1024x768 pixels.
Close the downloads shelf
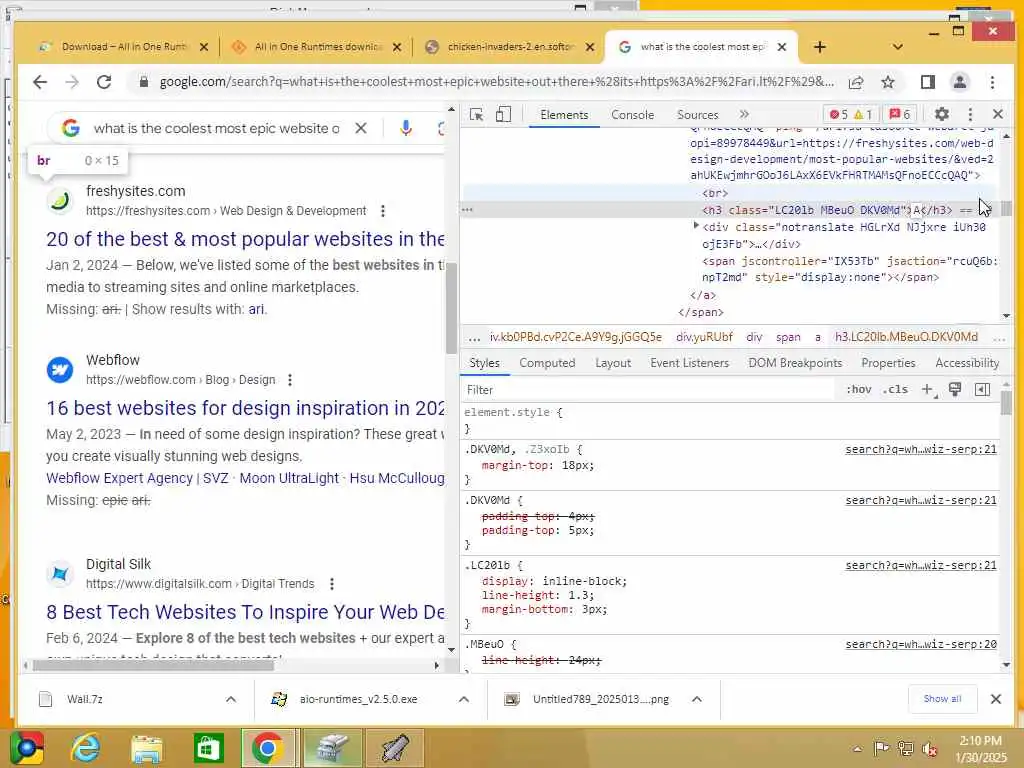(x=995, y=699)
